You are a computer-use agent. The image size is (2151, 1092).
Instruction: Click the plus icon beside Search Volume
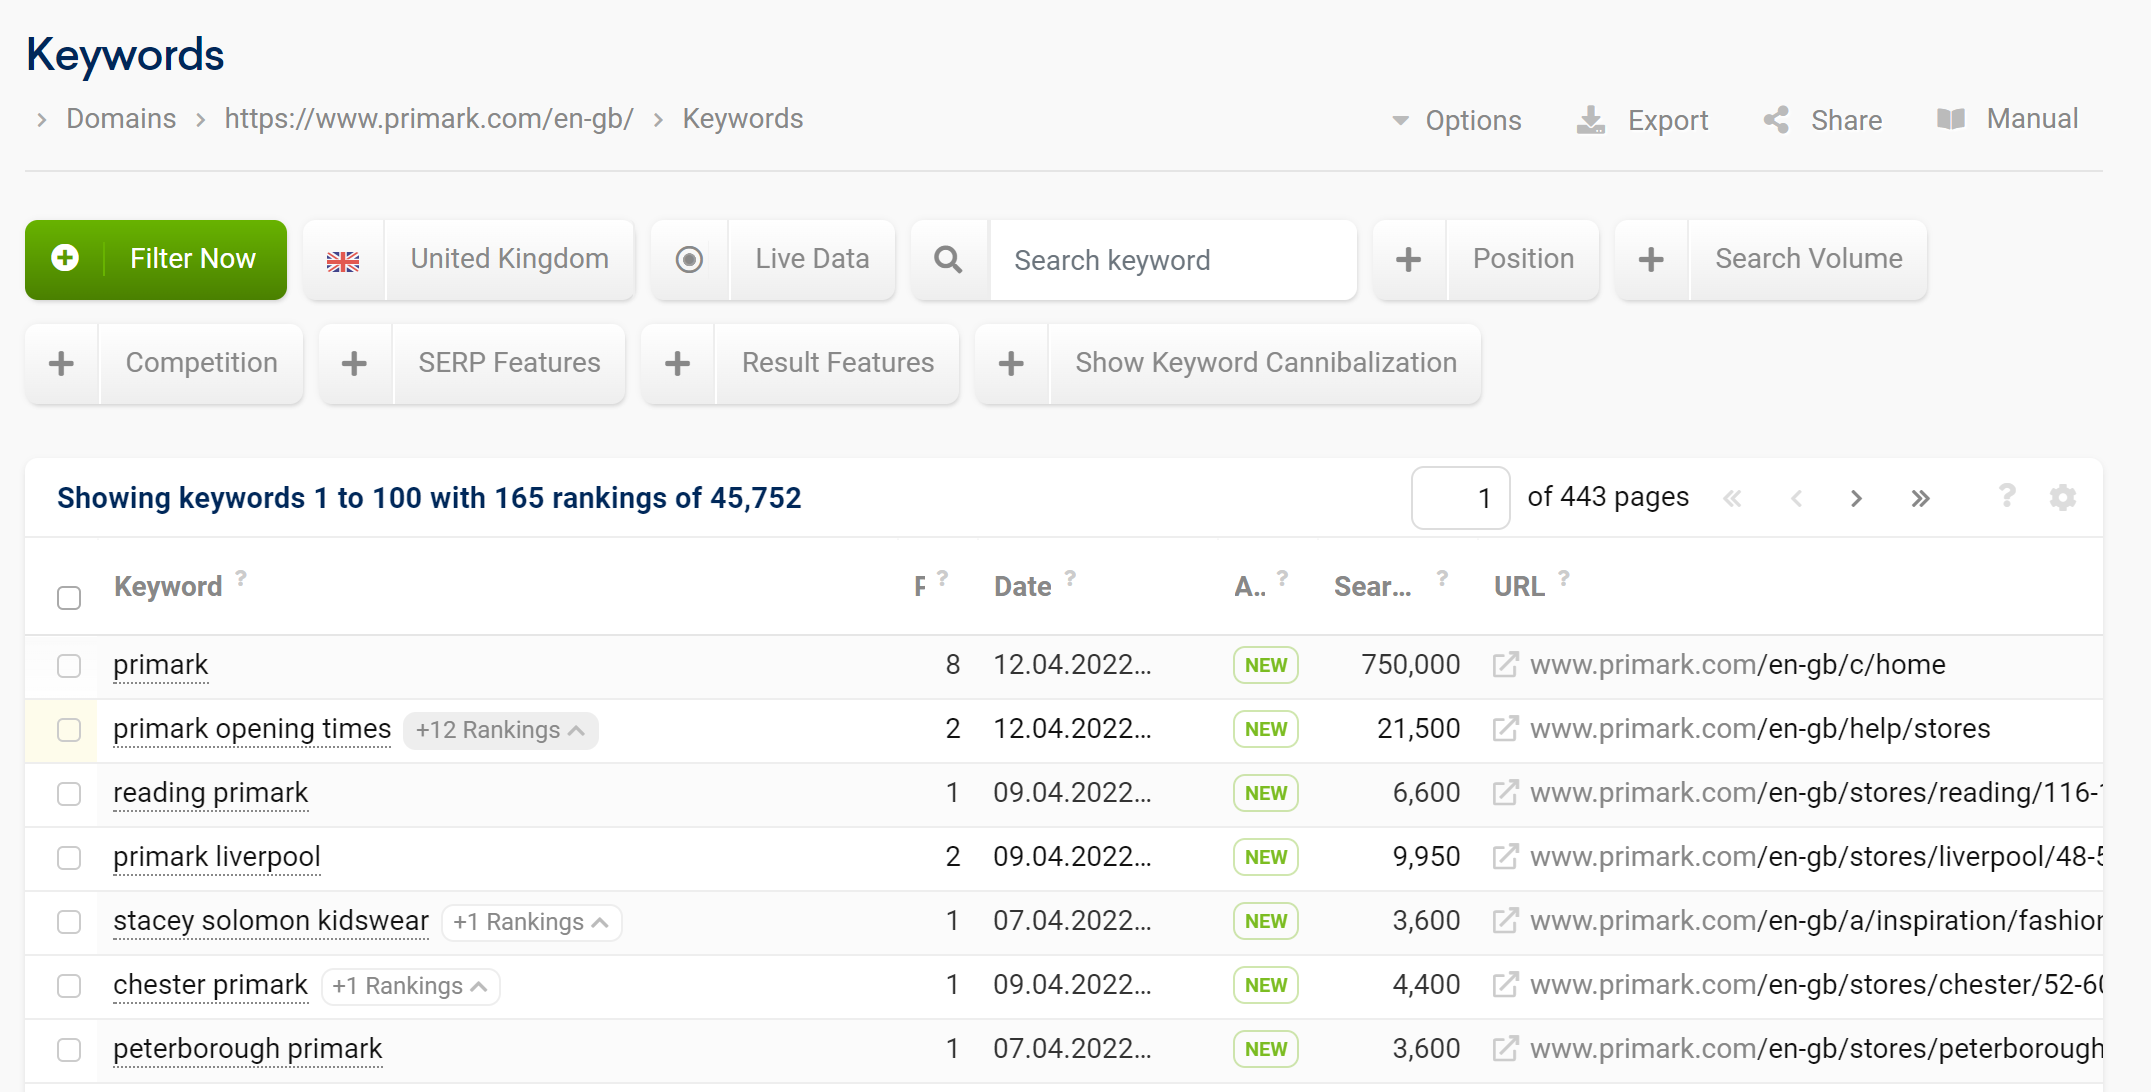click(1651, 260)
